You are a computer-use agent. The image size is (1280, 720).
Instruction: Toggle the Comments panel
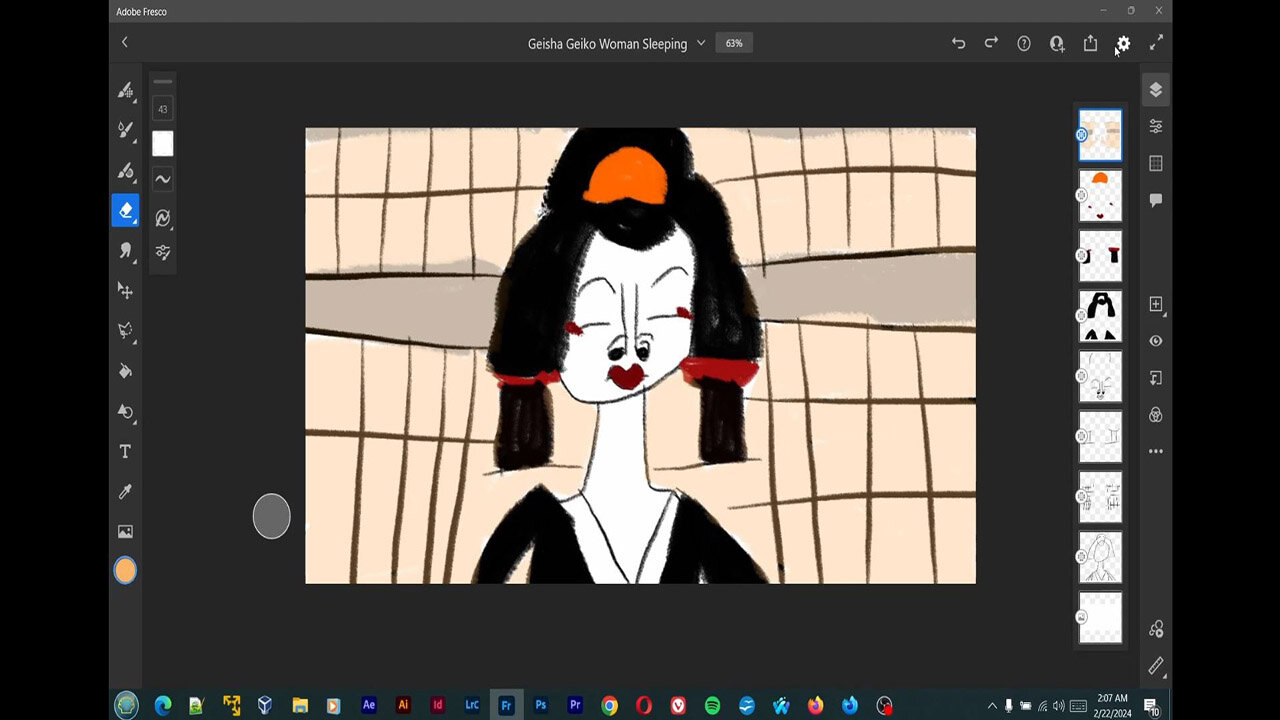tap(1156, 200)
